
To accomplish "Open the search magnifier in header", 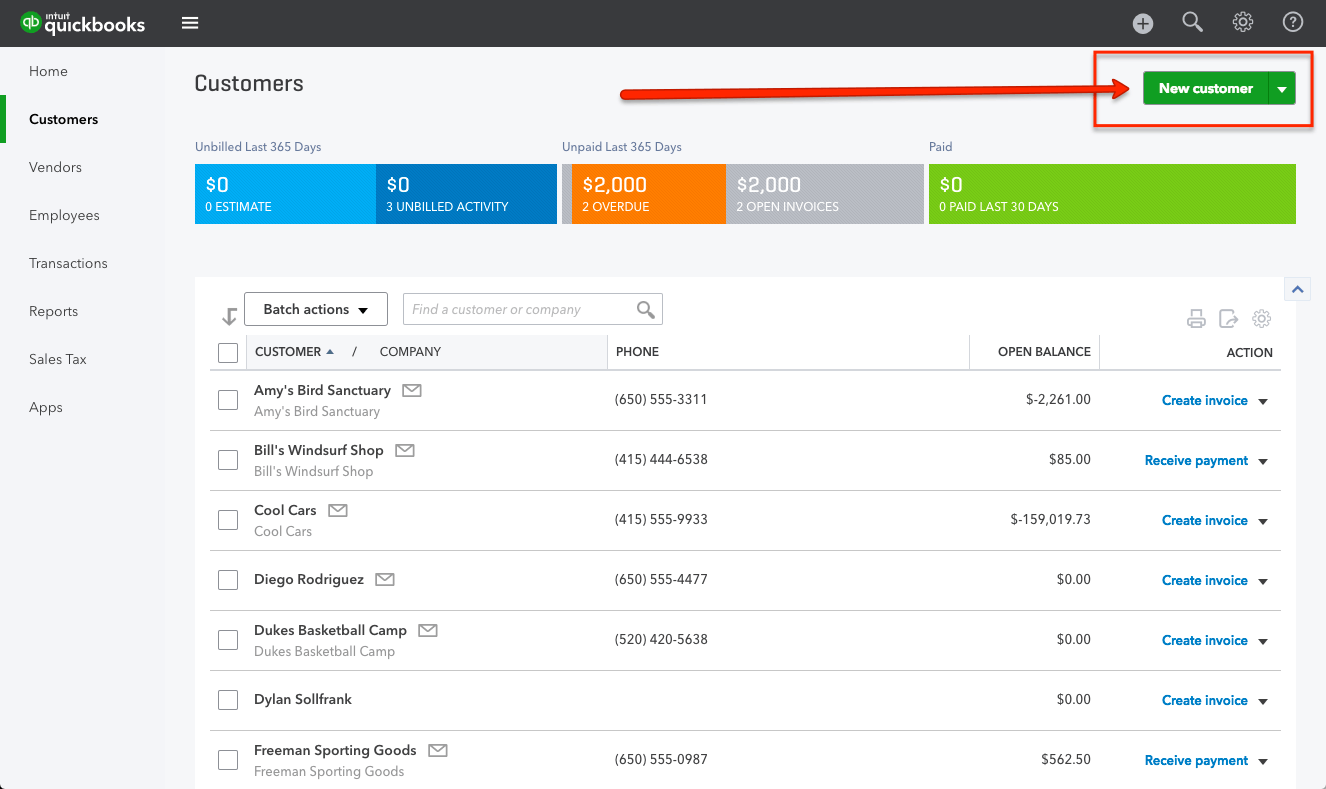I will [x=1192, y=22].
